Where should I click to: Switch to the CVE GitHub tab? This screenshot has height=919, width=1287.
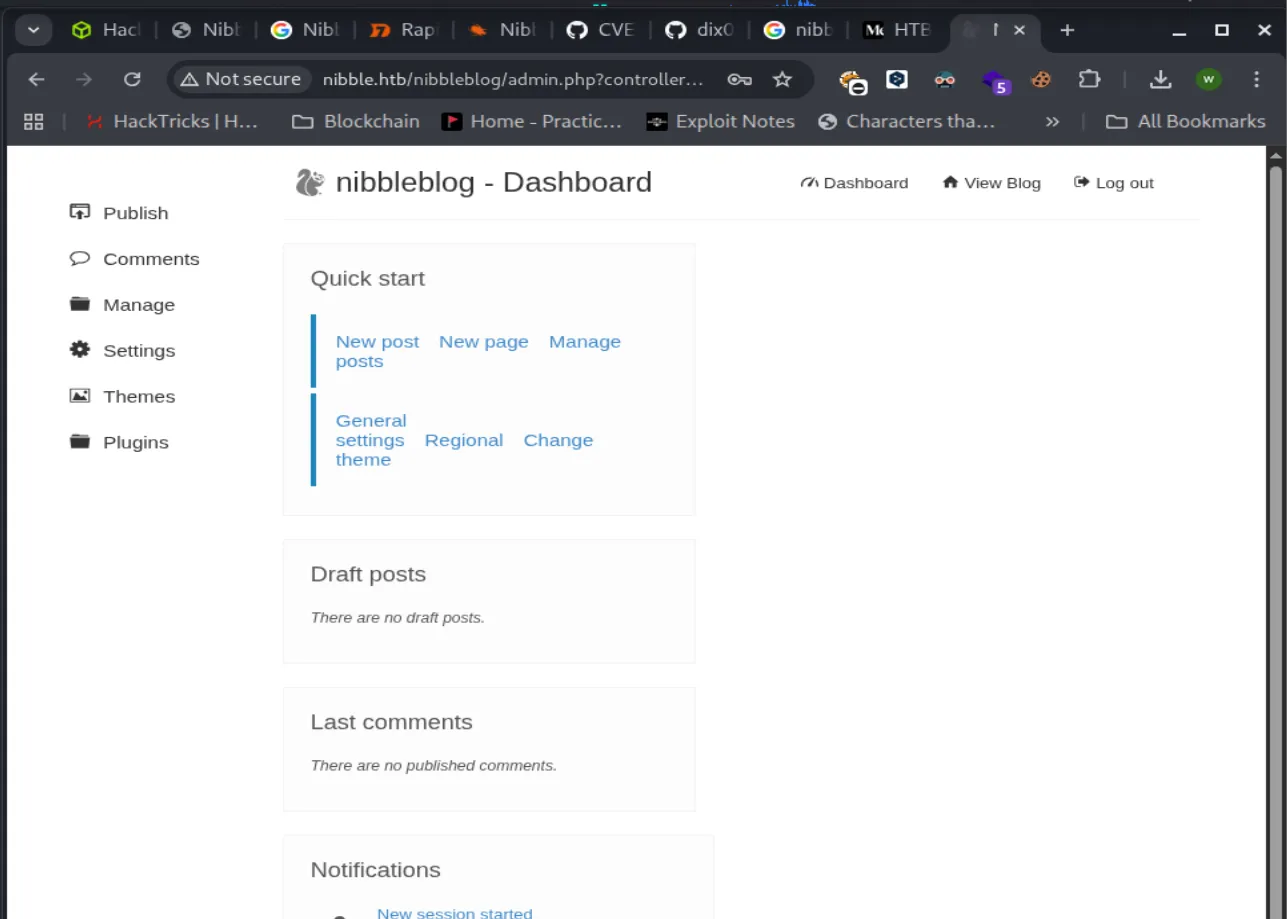(601, 30)
